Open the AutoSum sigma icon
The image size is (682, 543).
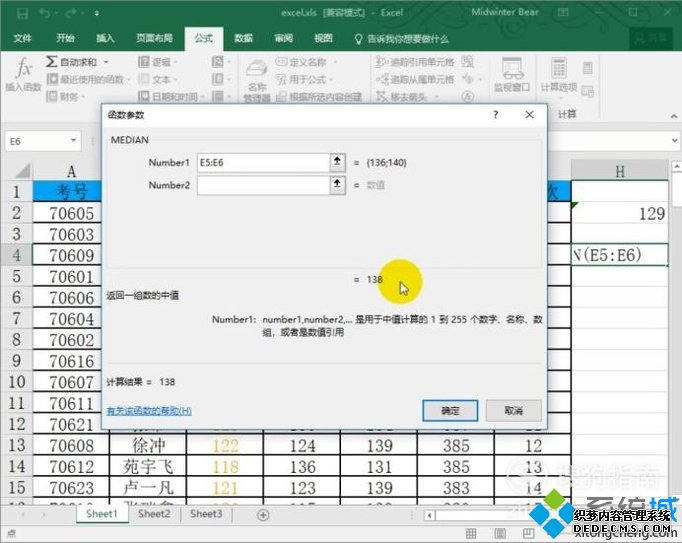52,62
